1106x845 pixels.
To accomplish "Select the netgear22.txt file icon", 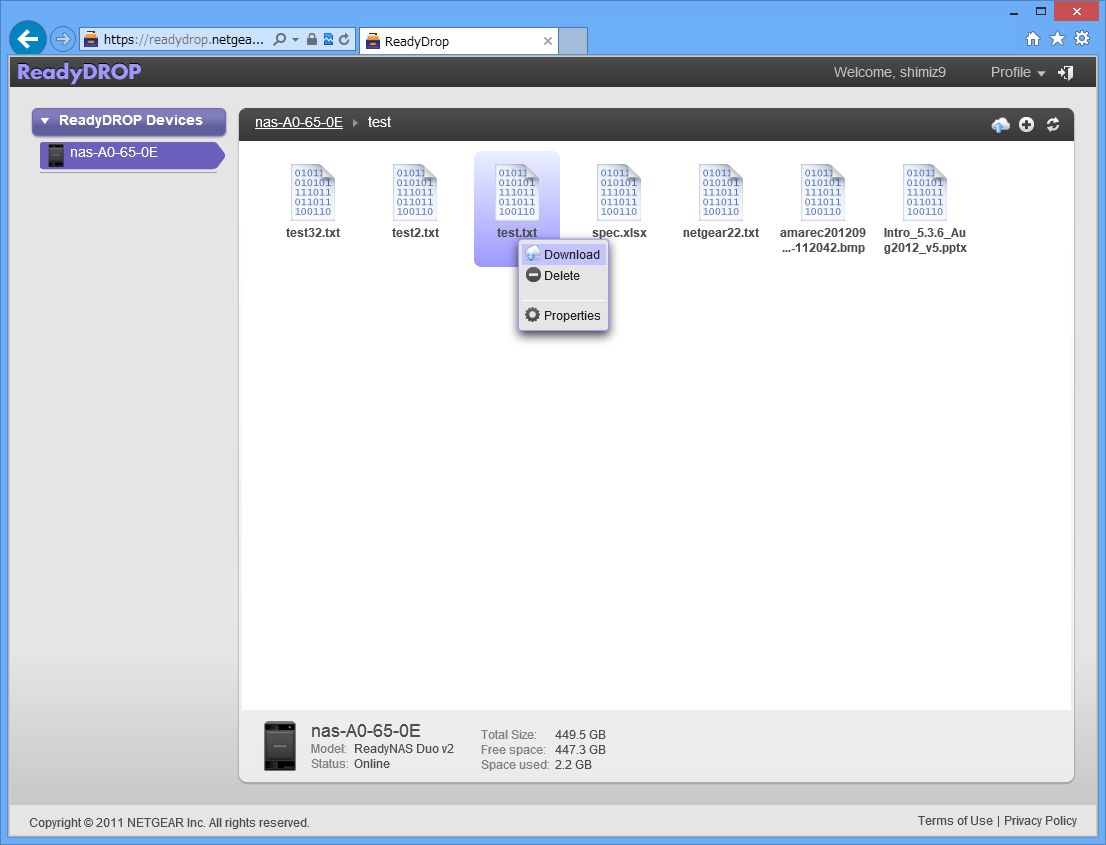I will tap(721, 193).
